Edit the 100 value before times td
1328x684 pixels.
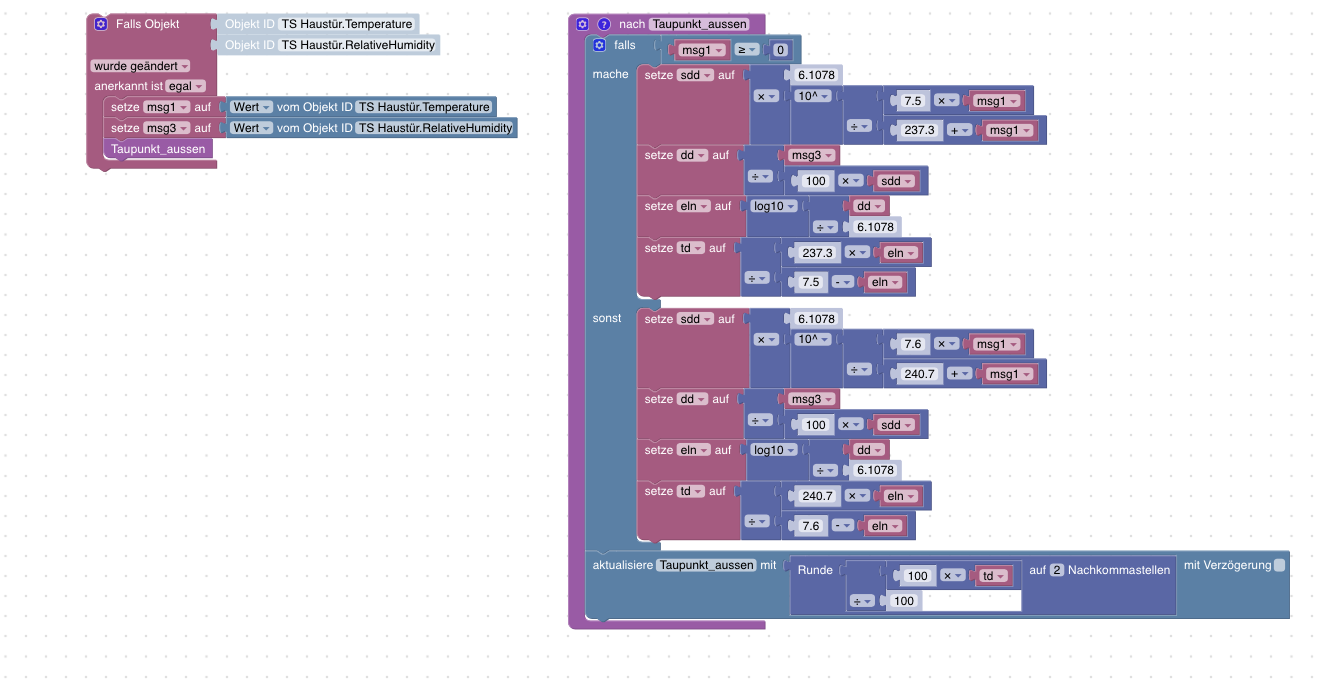(917, 576)
